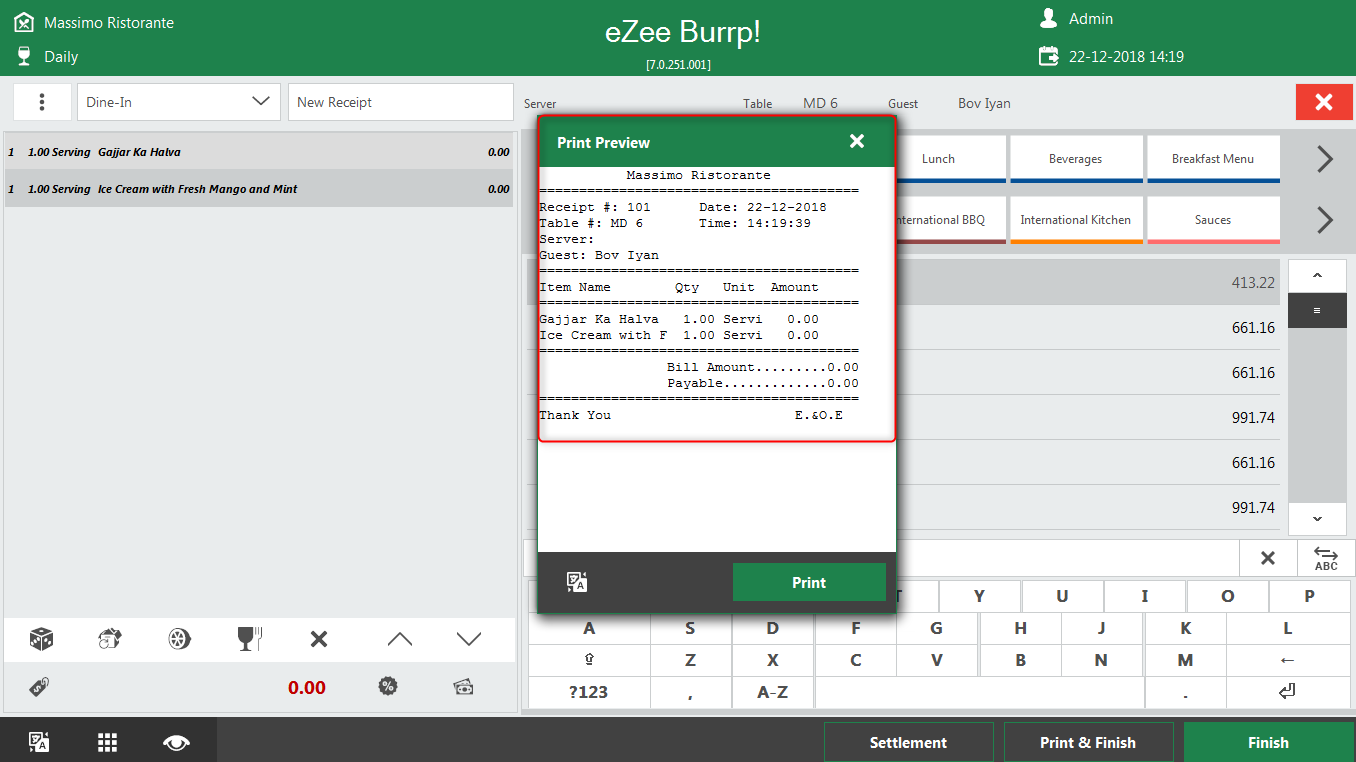Viewport: 1356px width, 762px height.
Task: Click the Settlement button
Action: point(908,742)
